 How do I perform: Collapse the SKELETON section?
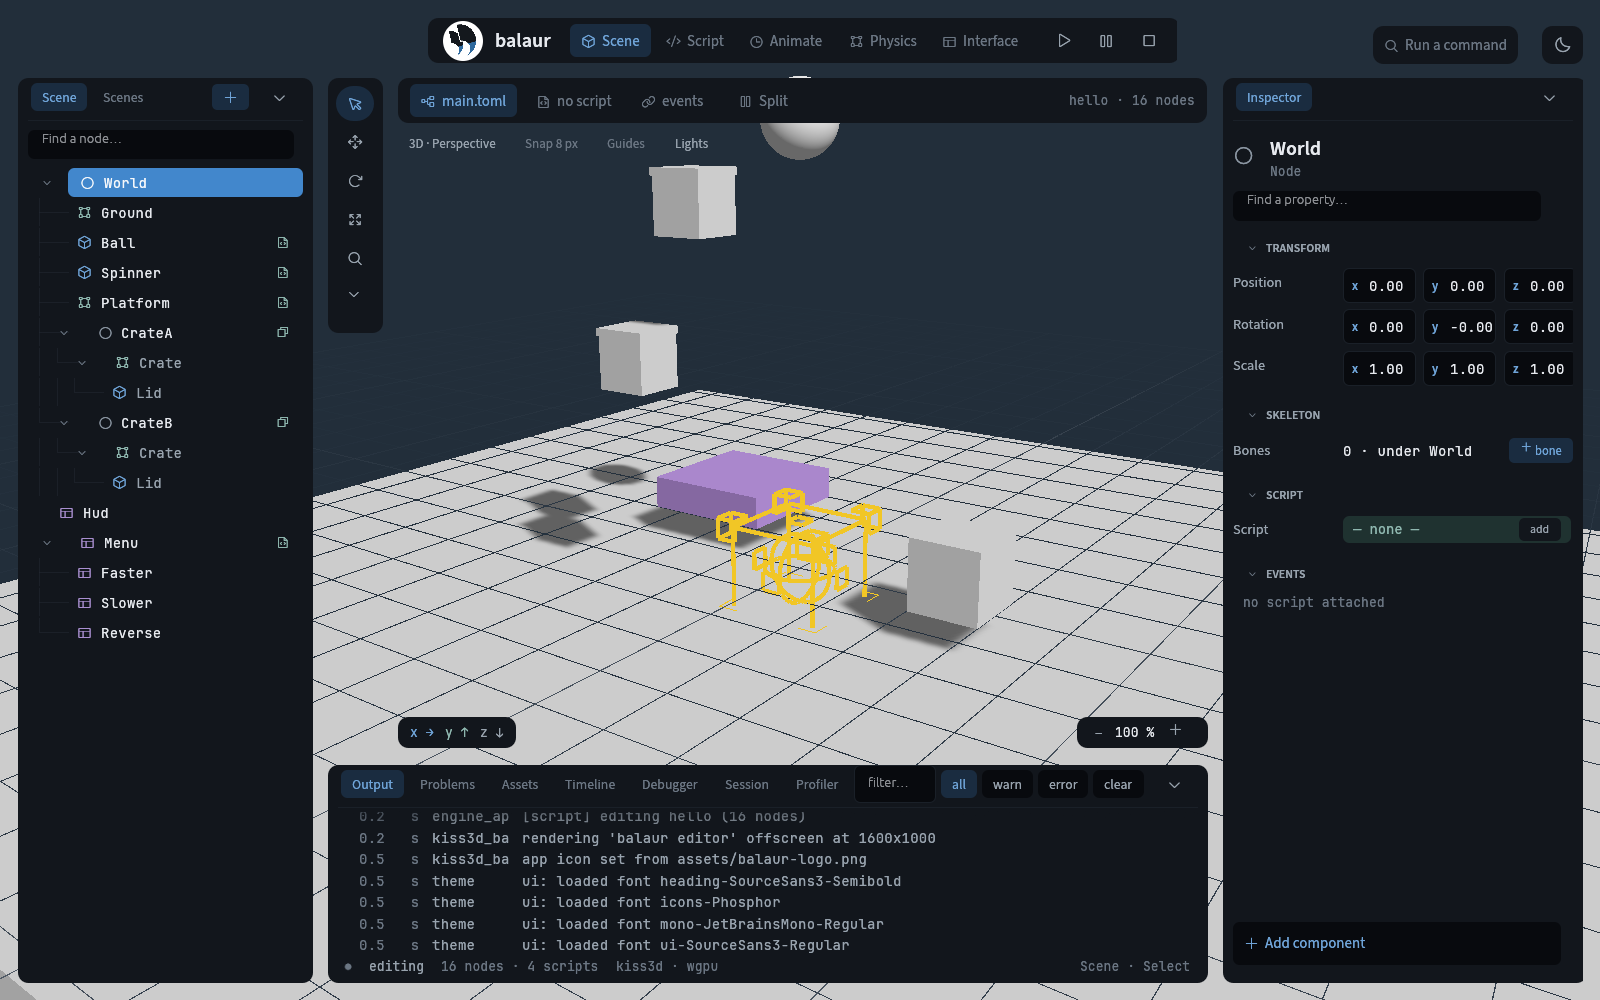[1252, 415]
